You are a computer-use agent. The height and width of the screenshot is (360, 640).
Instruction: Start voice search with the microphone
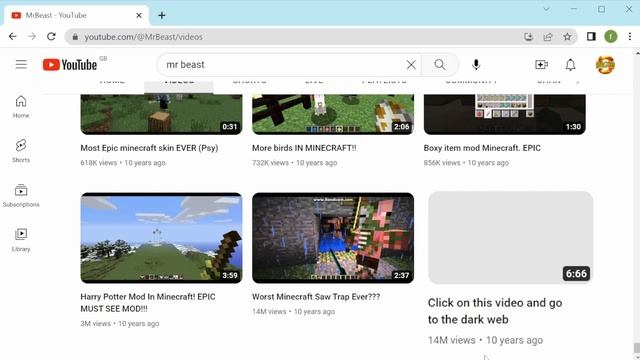476,64
